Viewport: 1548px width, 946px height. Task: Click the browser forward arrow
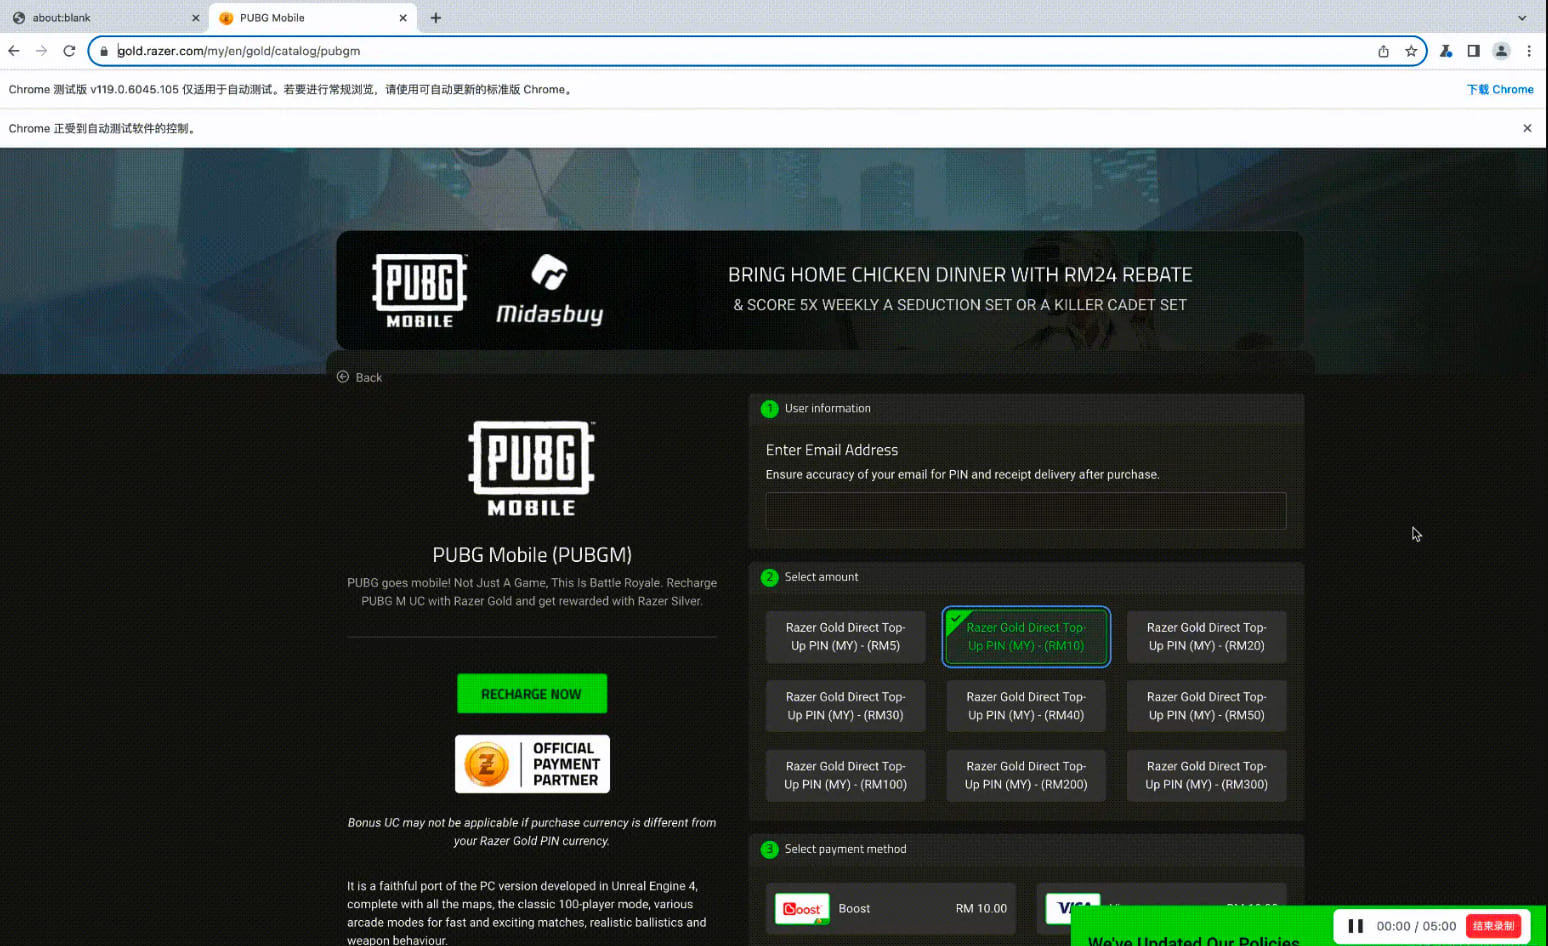[x=41, y=51]
